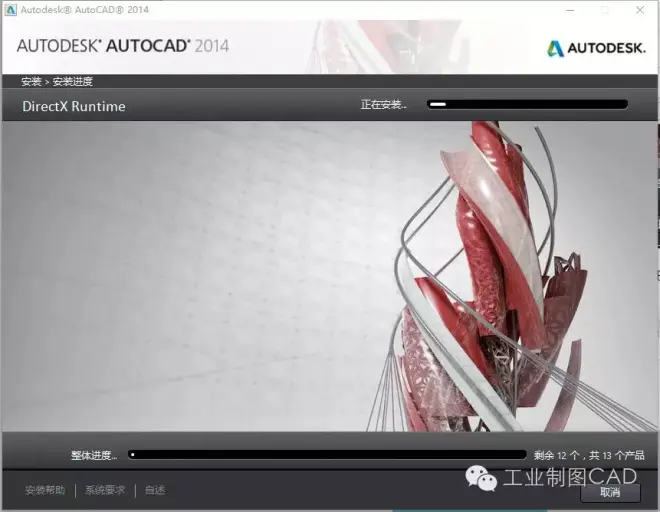This screenshot has width=660, height=512.
Task: Open the 自述 readme link
Action: [x=155, y=490]
